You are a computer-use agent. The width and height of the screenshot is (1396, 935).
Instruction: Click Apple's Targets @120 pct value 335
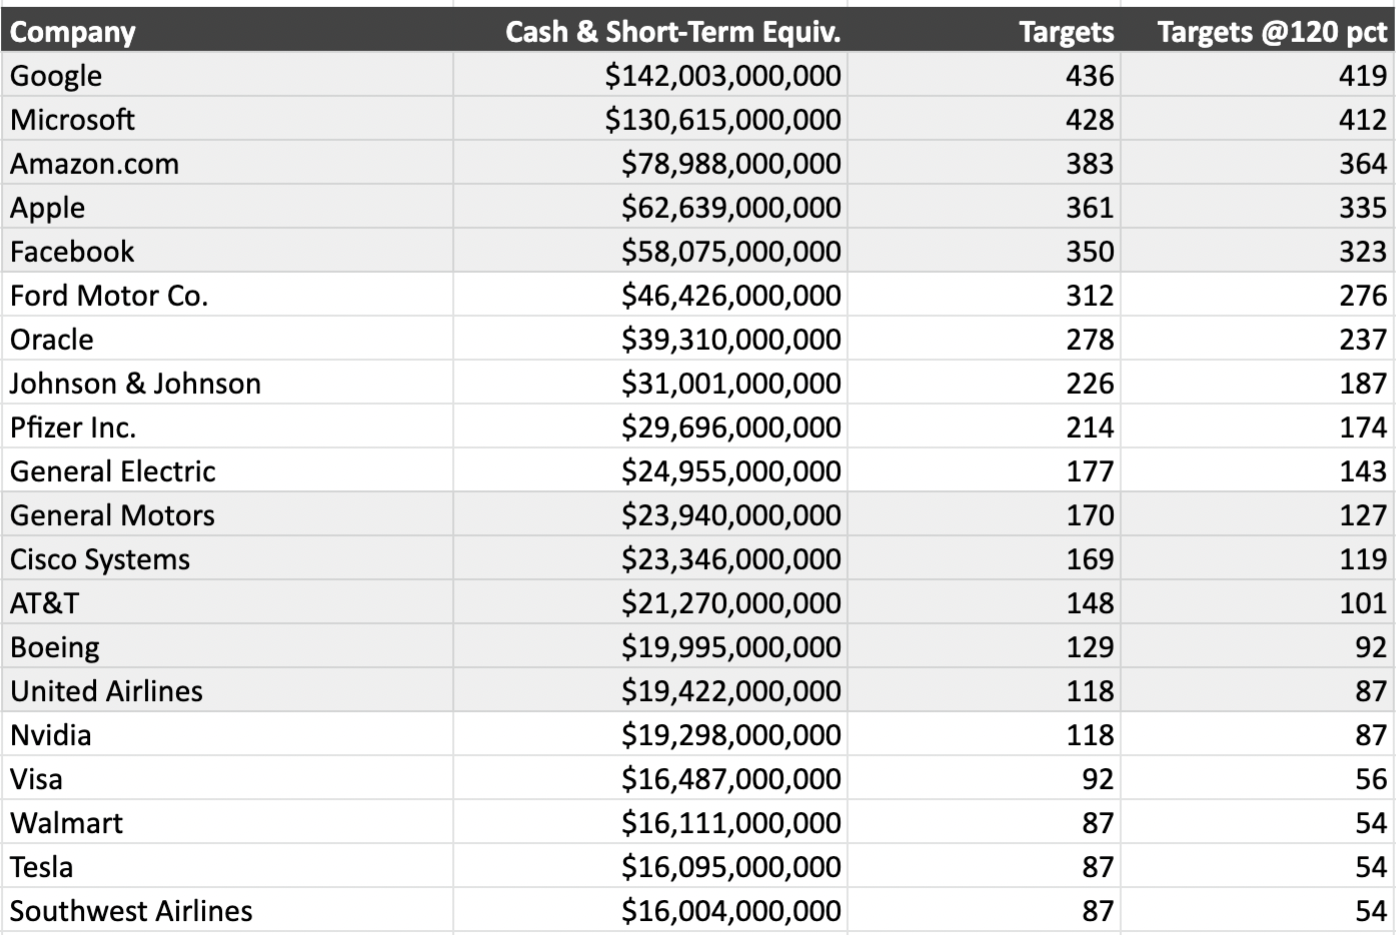click(1362, 208)
